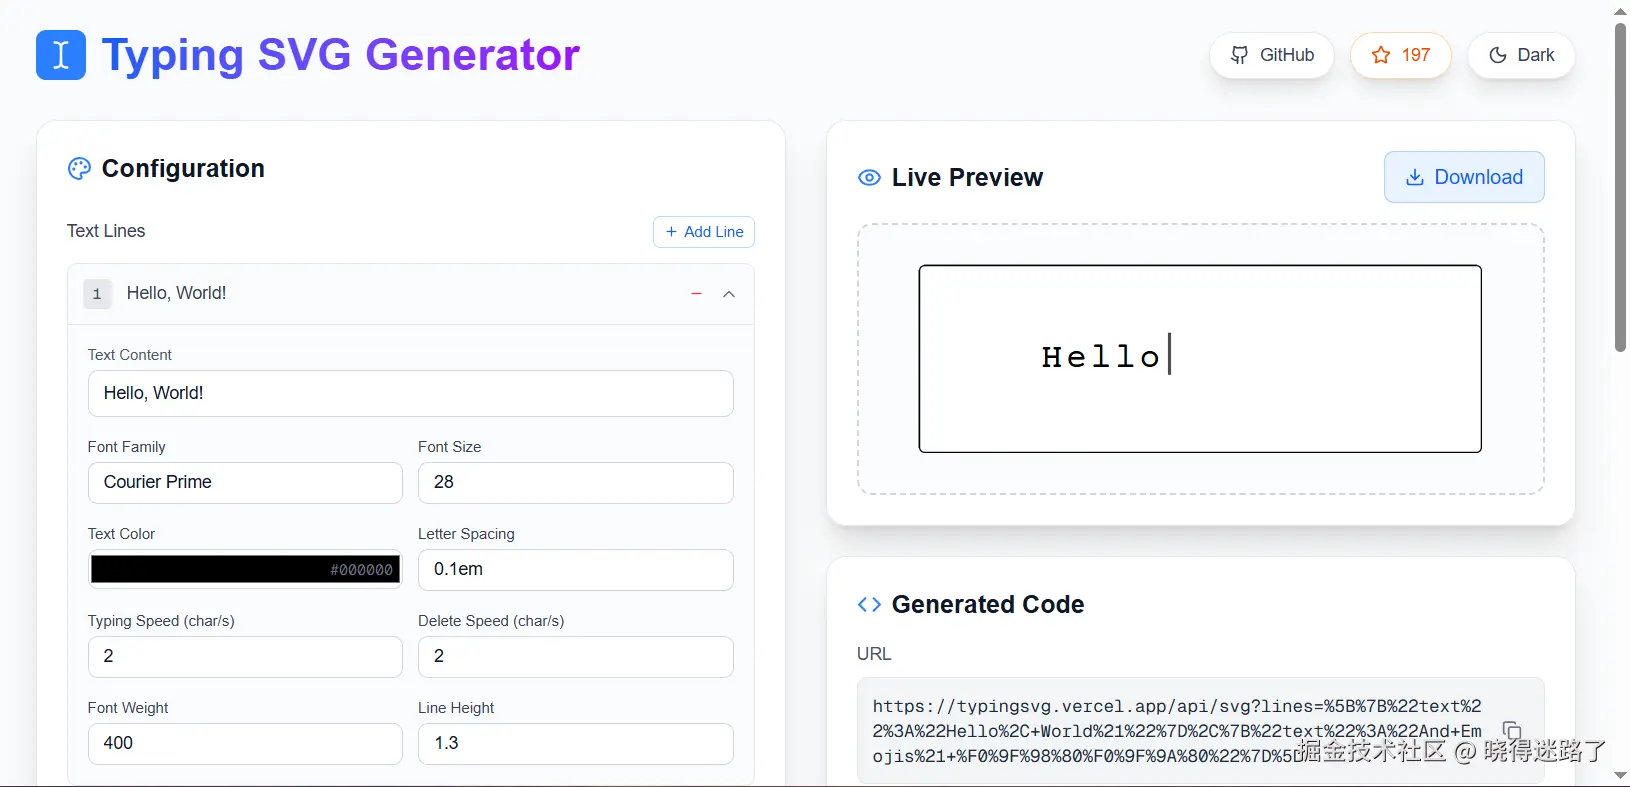Click the Text Content input field
The height and width of the screenshot is (787, 1630).
point(410,394)
